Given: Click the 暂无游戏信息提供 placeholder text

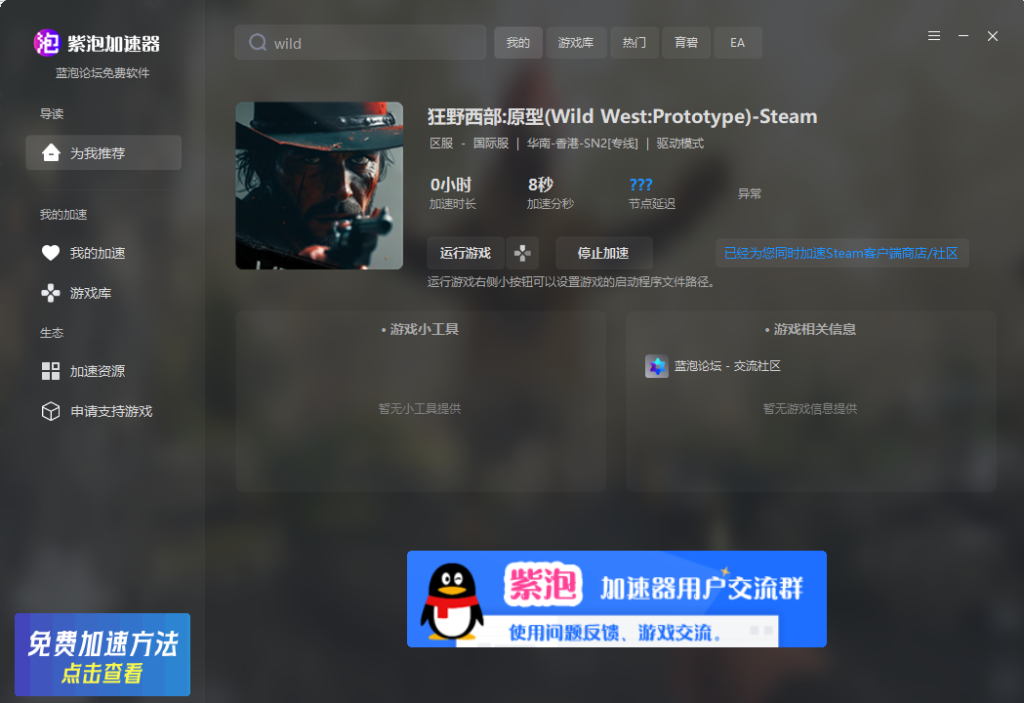Looking at the screenshot, I should pos(810,408).
